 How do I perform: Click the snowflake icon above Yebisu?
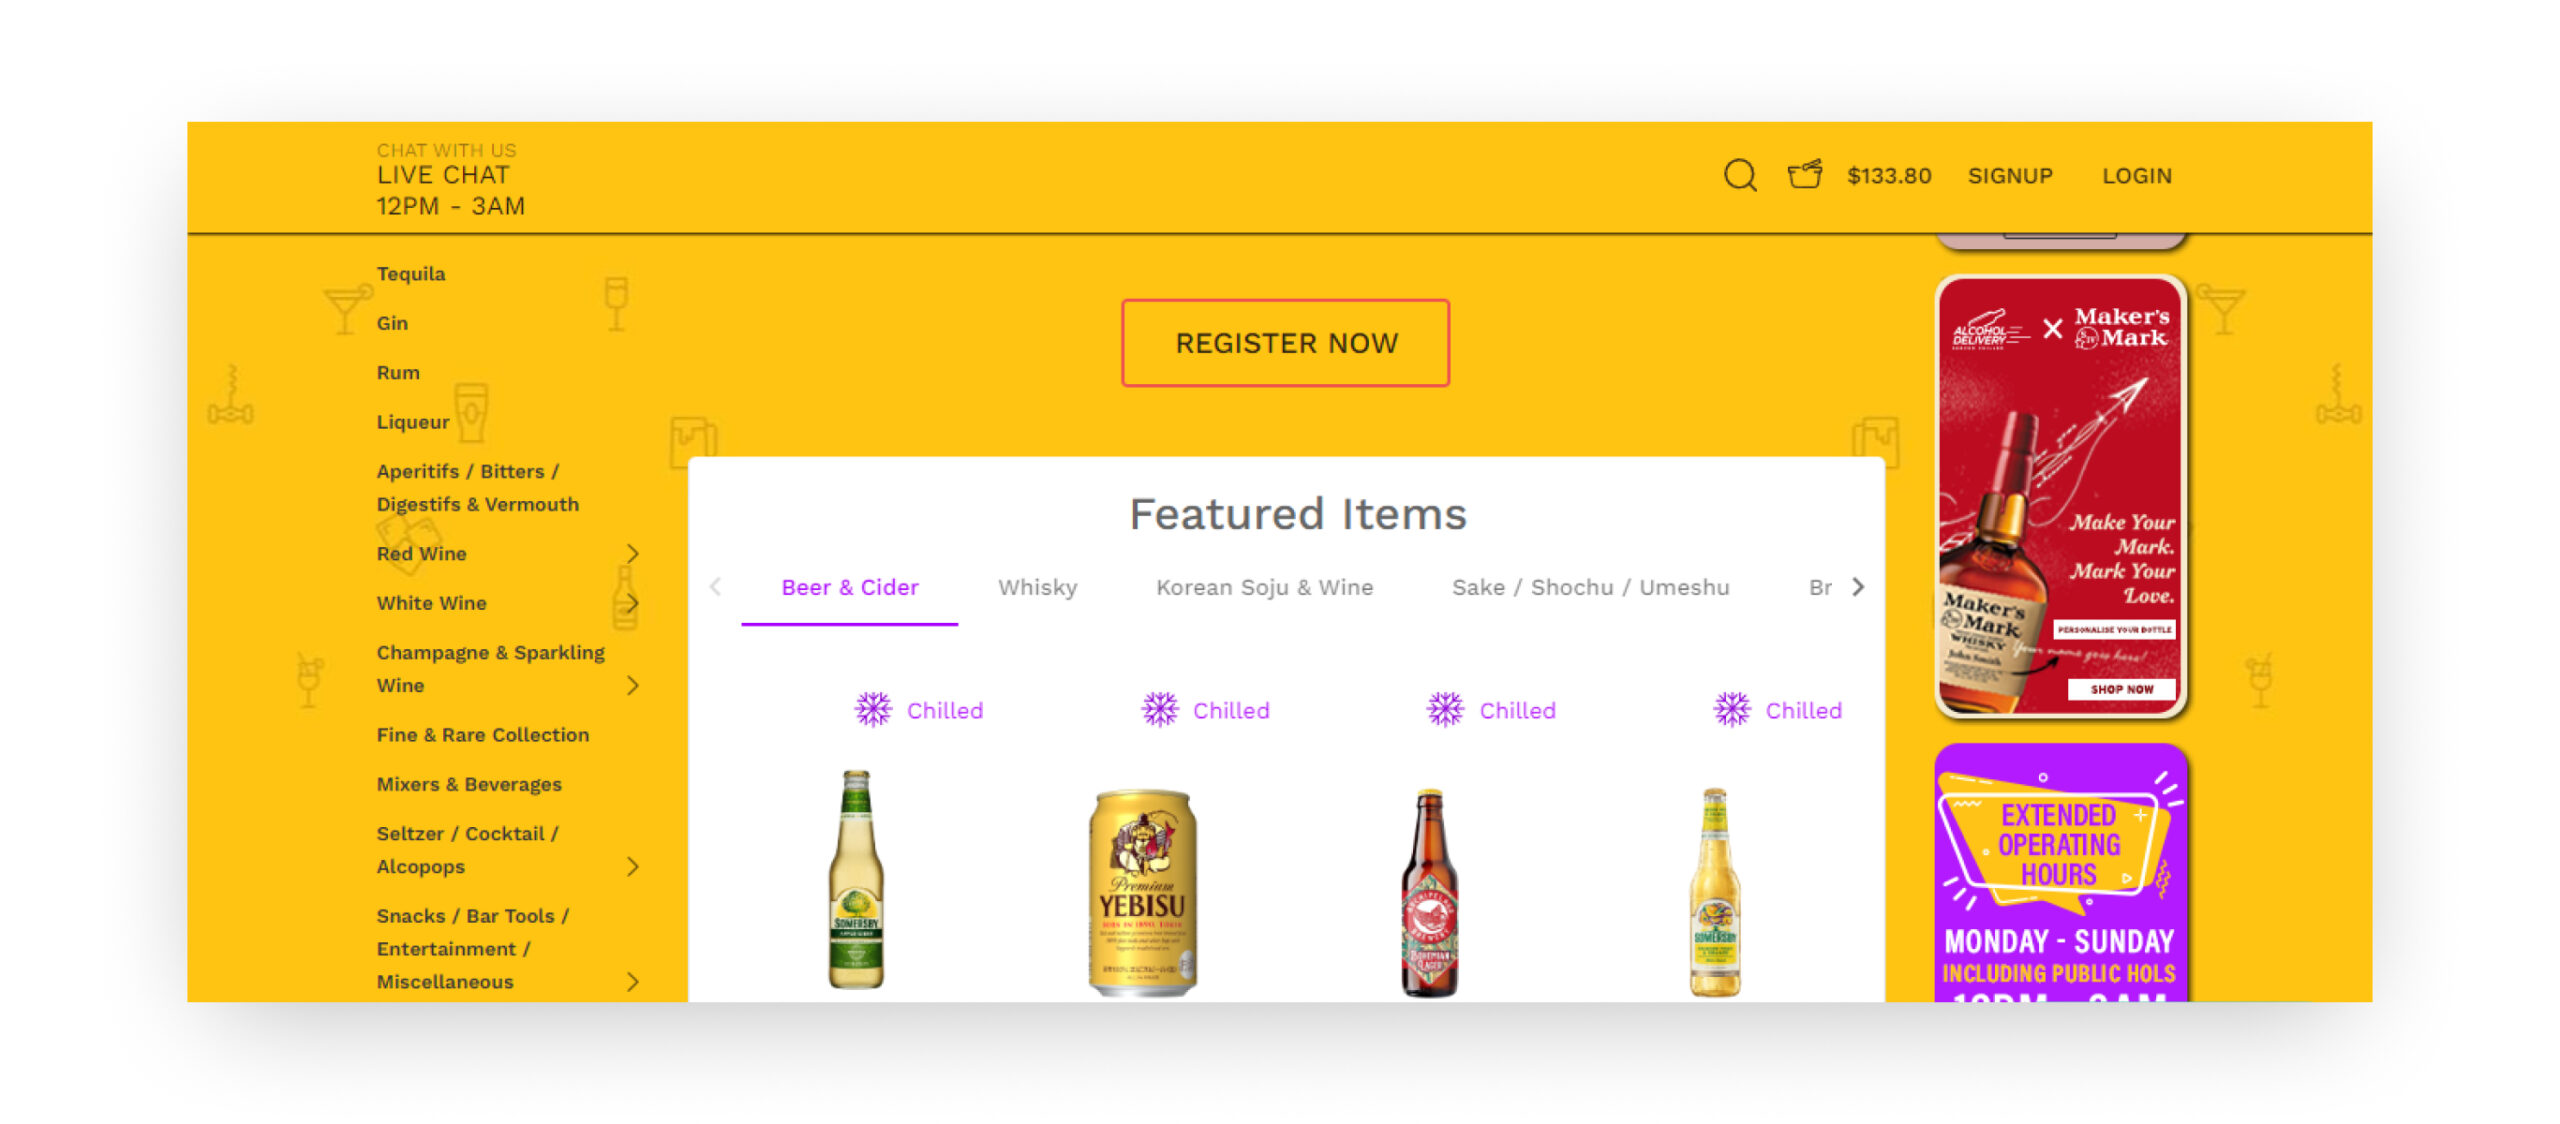coord(1160,710)
